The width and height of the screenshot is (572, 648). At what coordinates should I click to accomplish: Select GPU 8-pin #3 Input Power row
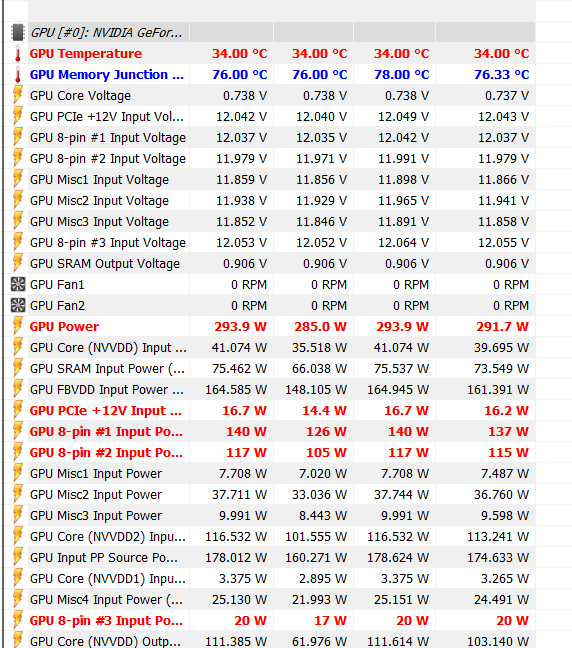(269, 620)
